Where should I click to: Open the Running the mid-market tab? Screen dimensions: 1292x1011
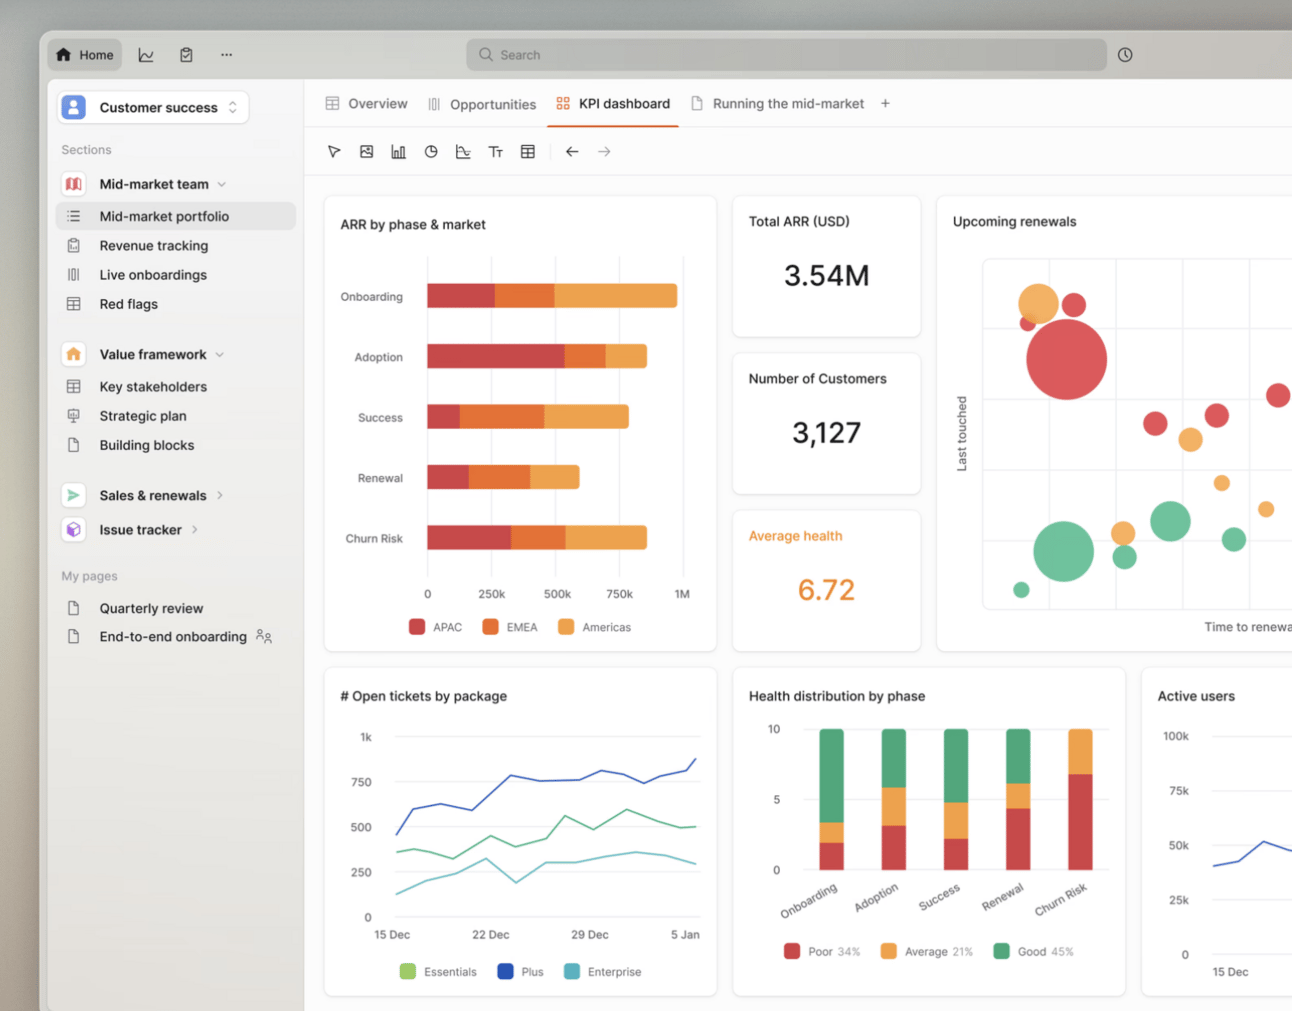(777, 104)
